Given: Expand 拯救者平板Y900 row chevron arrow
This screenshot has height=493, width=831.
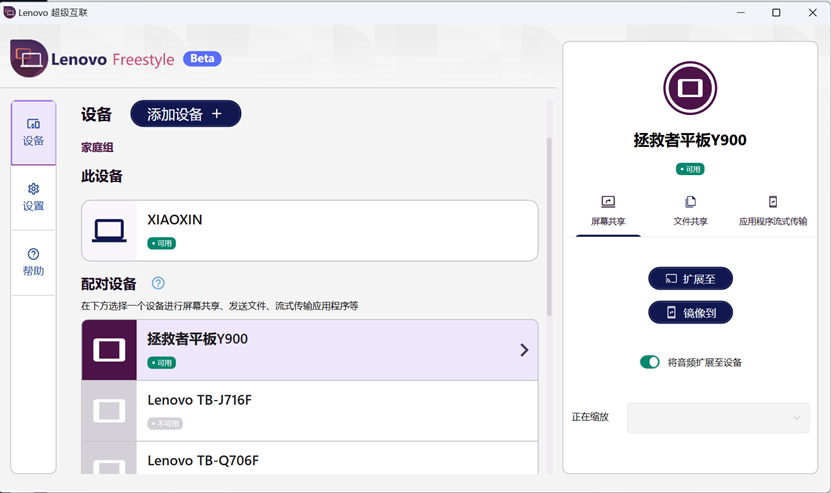Looking at the screenshot, I should pyautogui.click(x=524, y=350).
